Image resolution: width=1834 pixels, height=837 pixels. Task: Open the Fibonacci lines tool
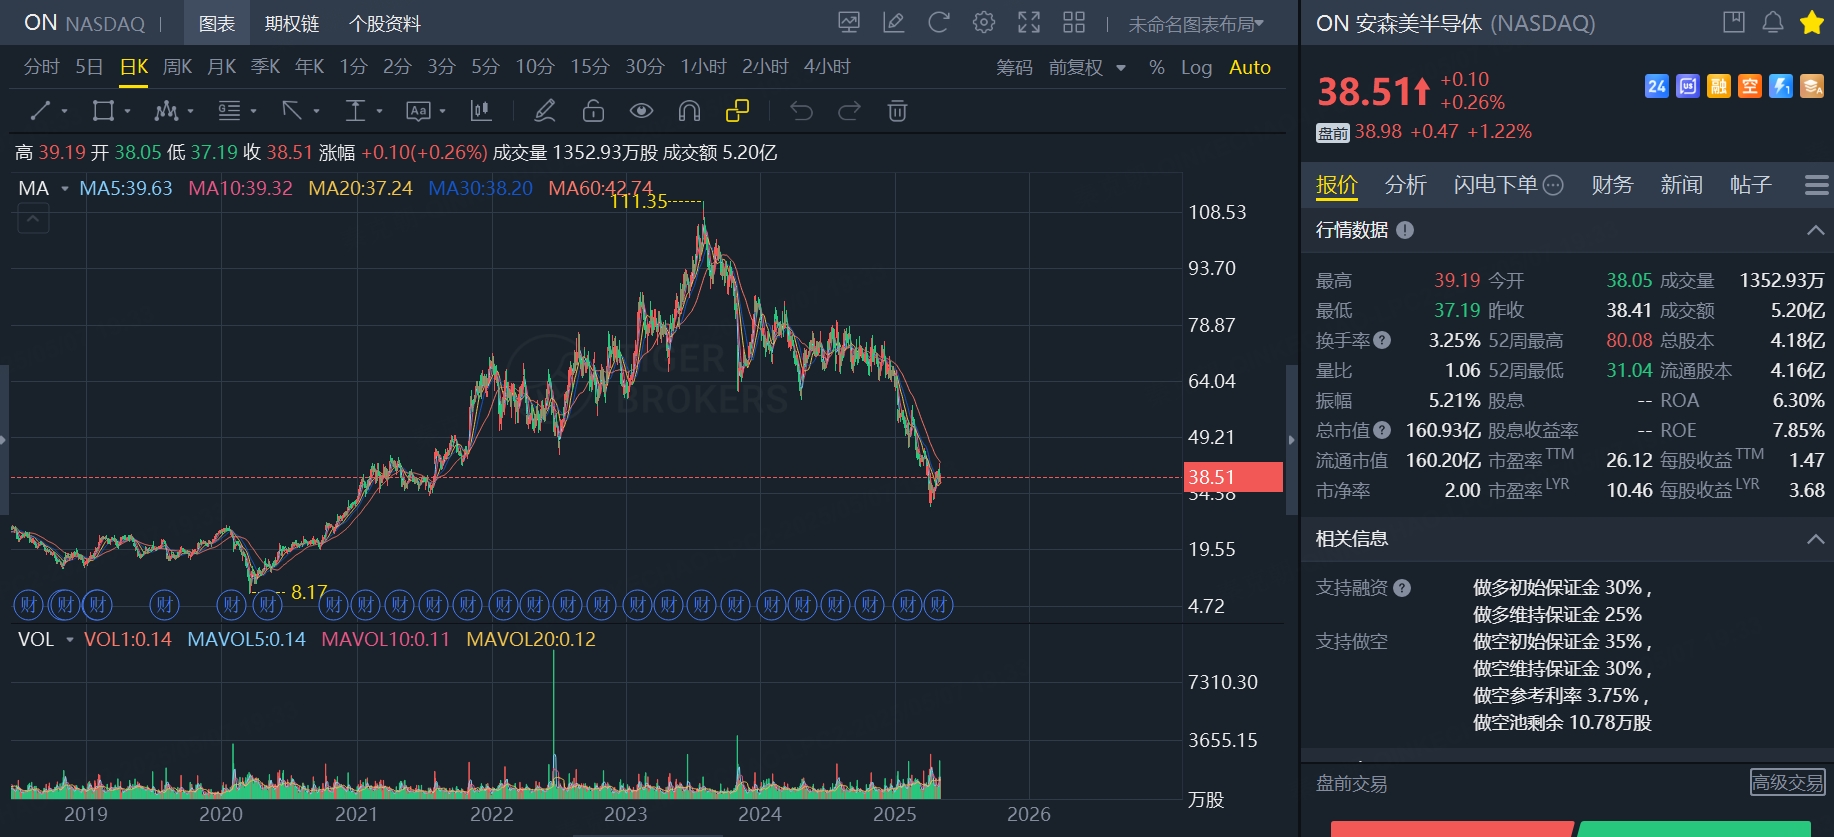point(230,111)
